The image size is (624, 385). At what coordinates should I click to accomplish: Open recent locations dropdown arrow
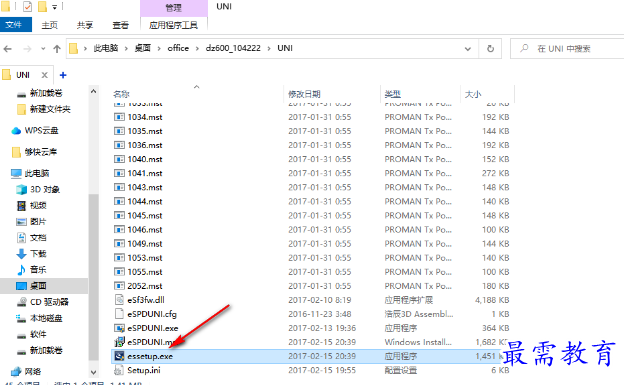click(x=43, y=49)
